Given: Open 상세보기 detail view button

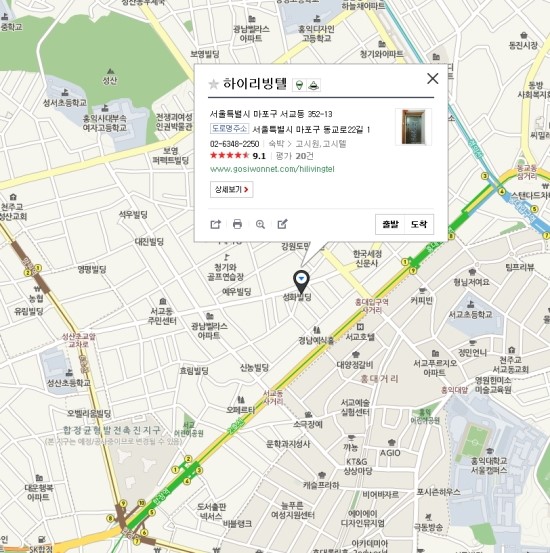Looking at the screenshot, I should pyautogui.click(x=231, y=189).
